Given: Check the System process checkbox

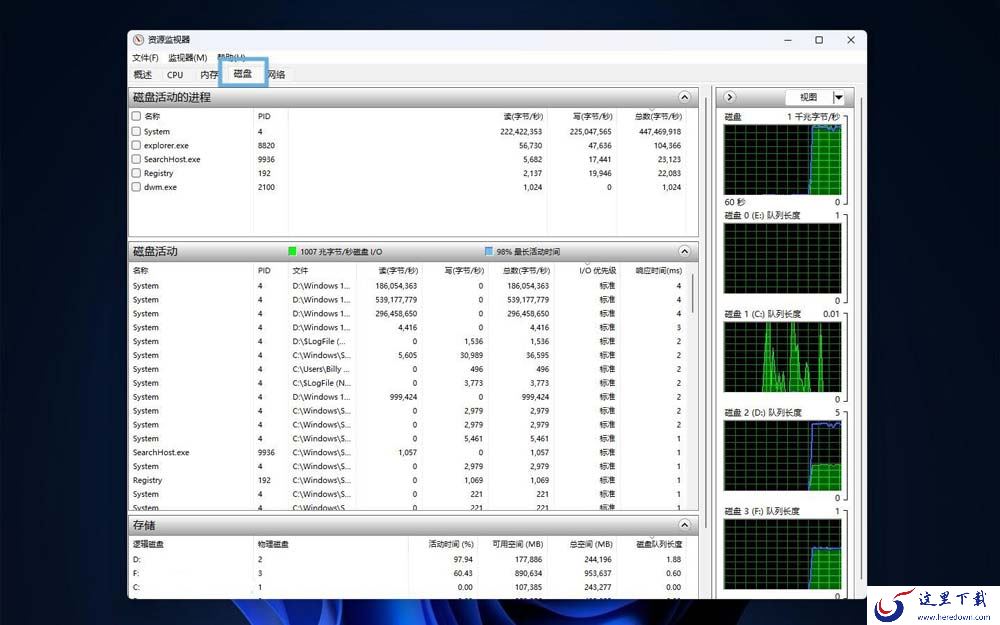Looking at the screenshot, I should [136, 131].
